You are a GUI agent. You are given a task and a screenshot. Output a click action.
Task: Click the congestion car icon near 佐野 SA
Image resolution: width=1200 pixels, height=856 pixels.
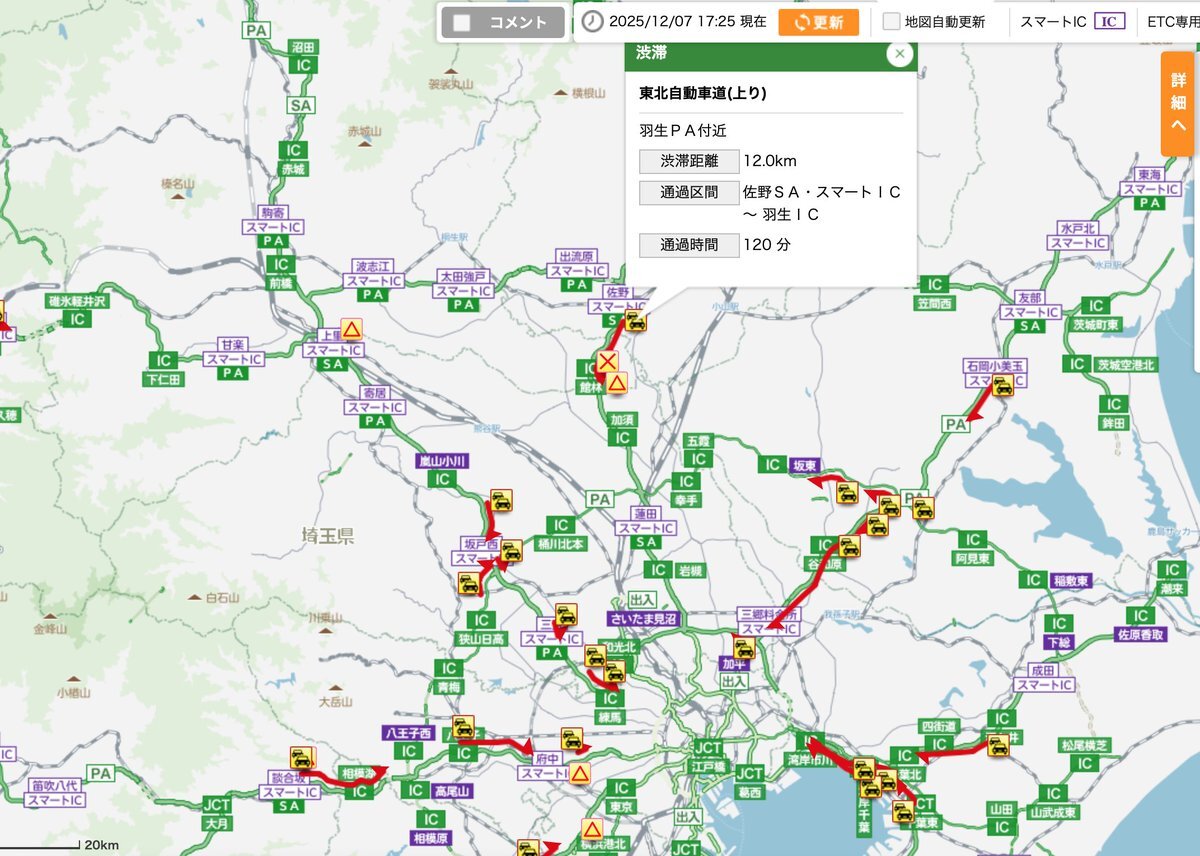point(635,321)
